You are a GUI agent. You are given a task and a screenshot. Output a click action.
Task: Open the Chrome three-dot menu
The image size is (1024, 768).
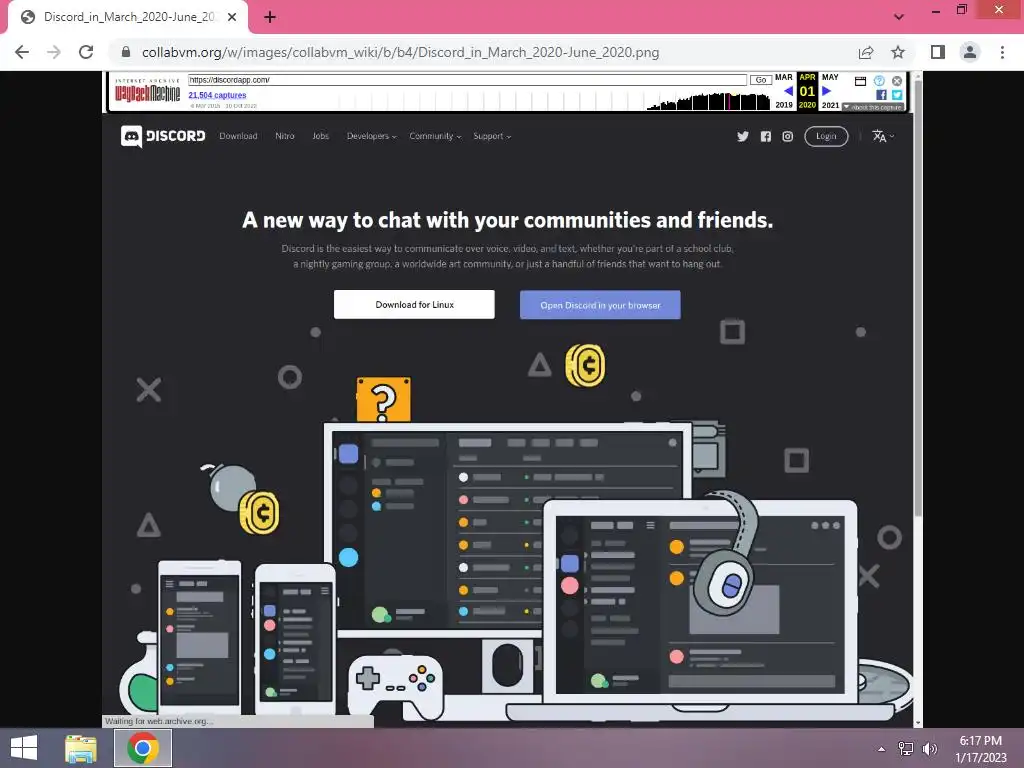pos(1002,52)
